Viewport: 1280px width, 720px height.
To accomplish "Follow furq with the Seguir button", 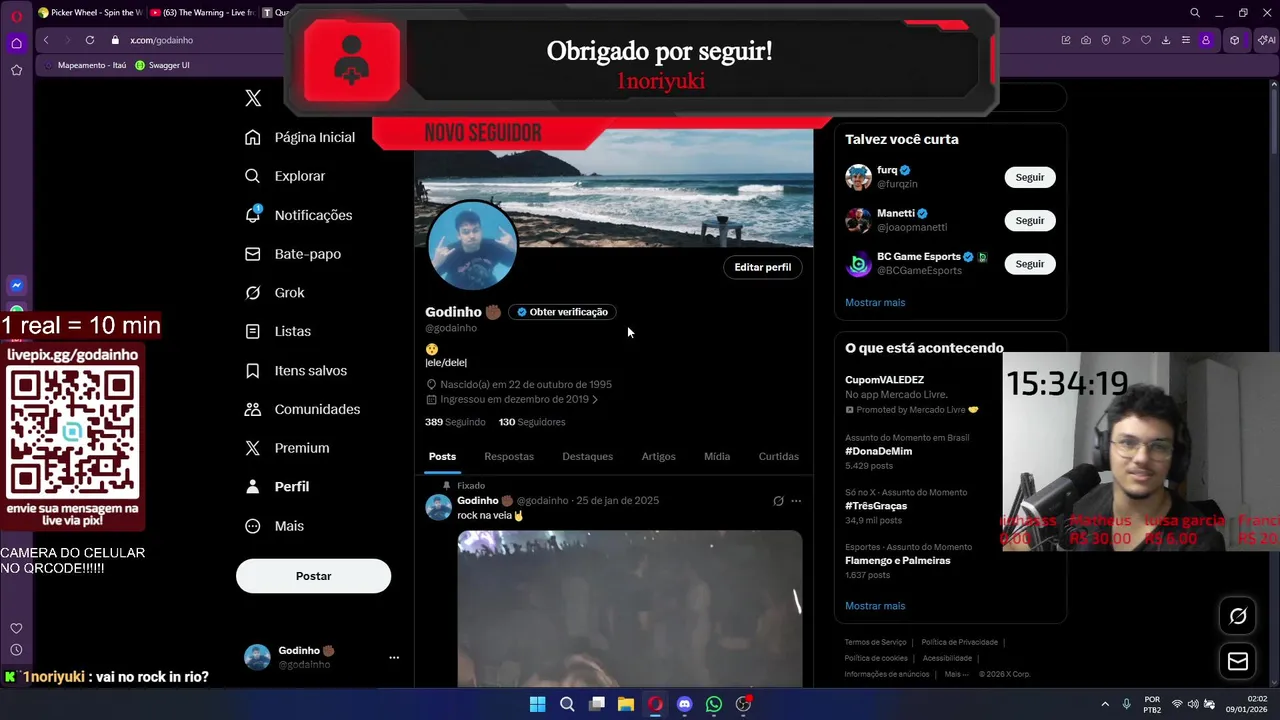I will [1029, 177].
